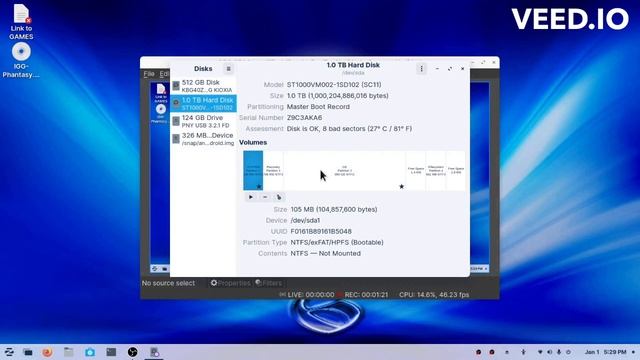The width and height of the screenshot is (640, 360).
Task: Click contents NTFS — Not Mounted
Action: click(325, 253)
